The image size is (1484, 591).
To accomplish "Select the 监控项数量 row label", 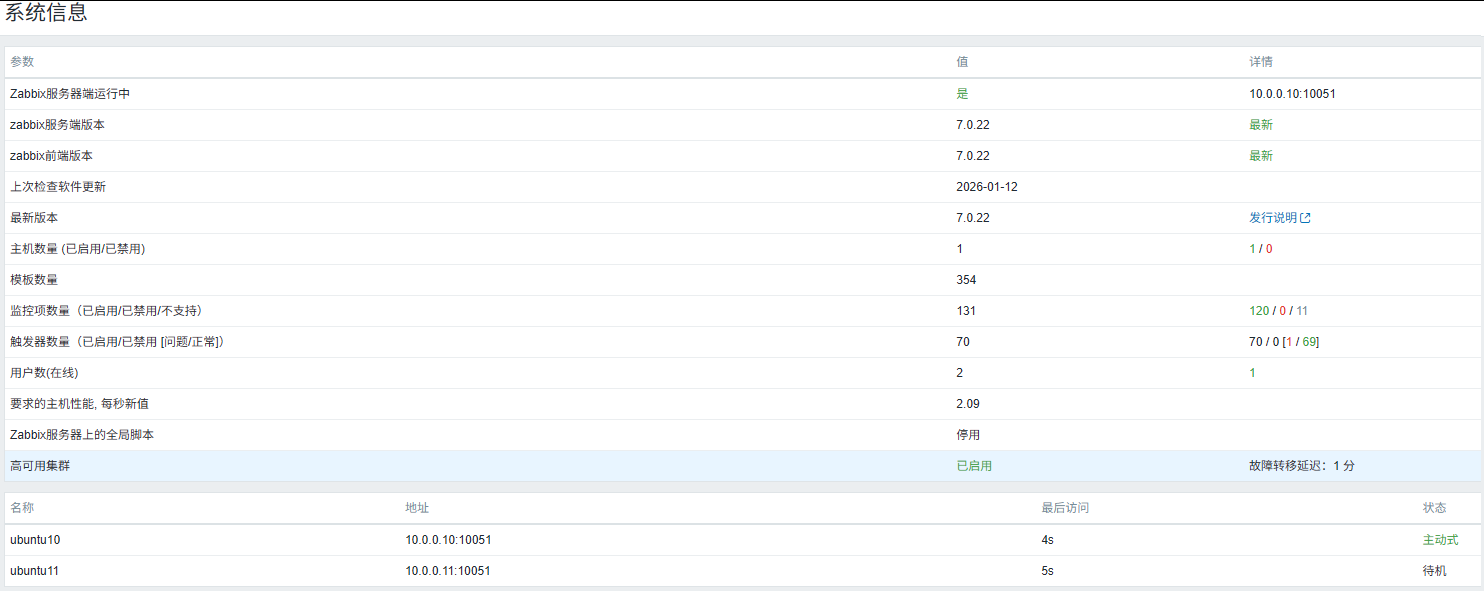I will pos(109,311).
